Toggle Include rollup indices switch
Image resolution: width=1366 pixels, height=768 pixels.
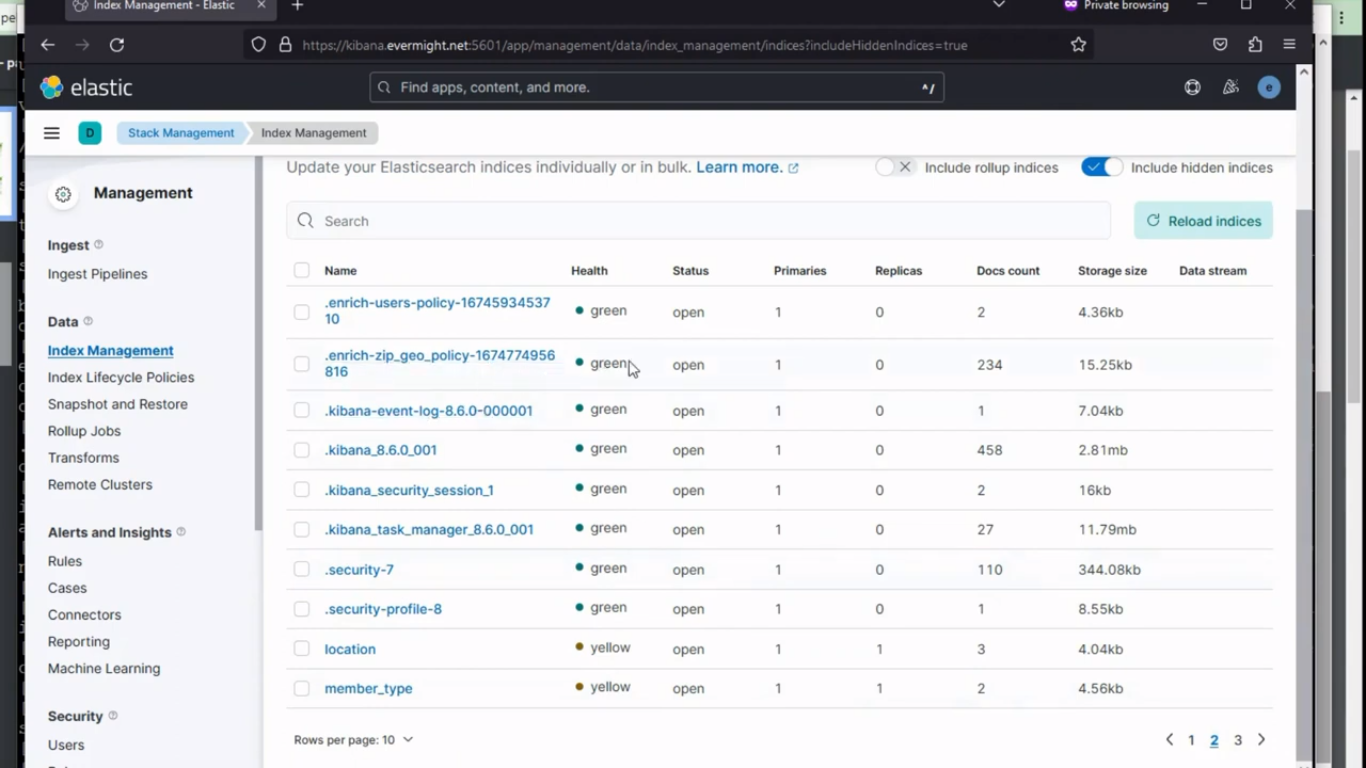894,167
